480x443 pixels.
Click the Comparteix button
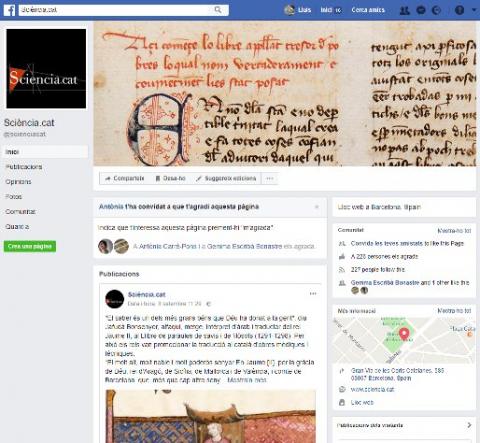coord(125,179)
